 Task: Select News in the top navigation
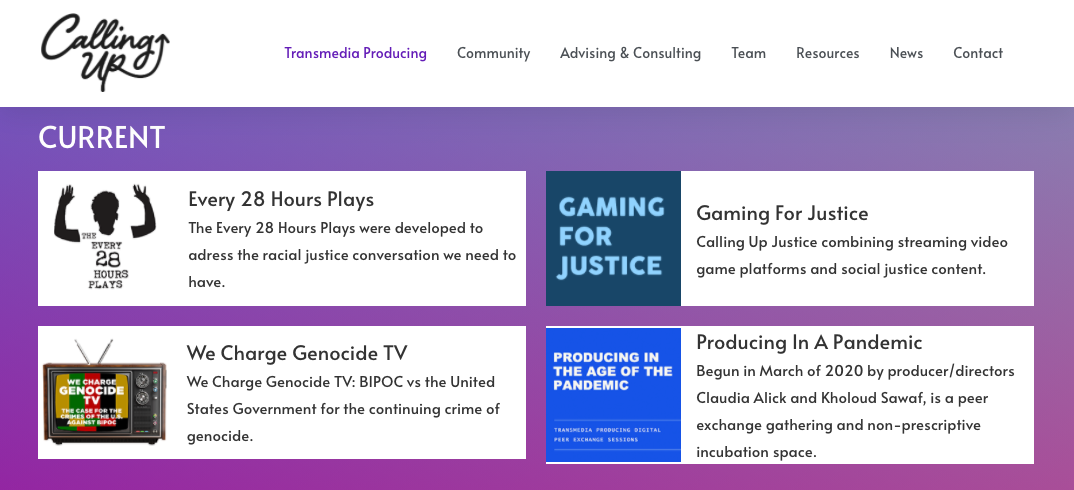pyautogui.click(x=906, y=53)
